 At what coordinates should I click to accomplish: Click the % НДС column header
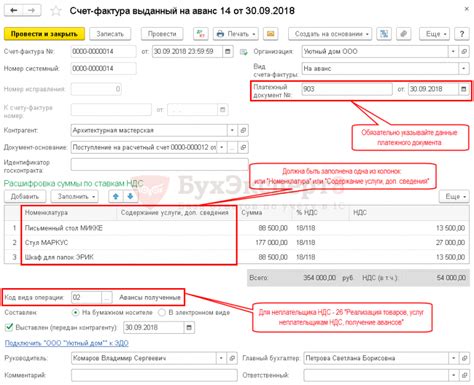pos(320,213)
